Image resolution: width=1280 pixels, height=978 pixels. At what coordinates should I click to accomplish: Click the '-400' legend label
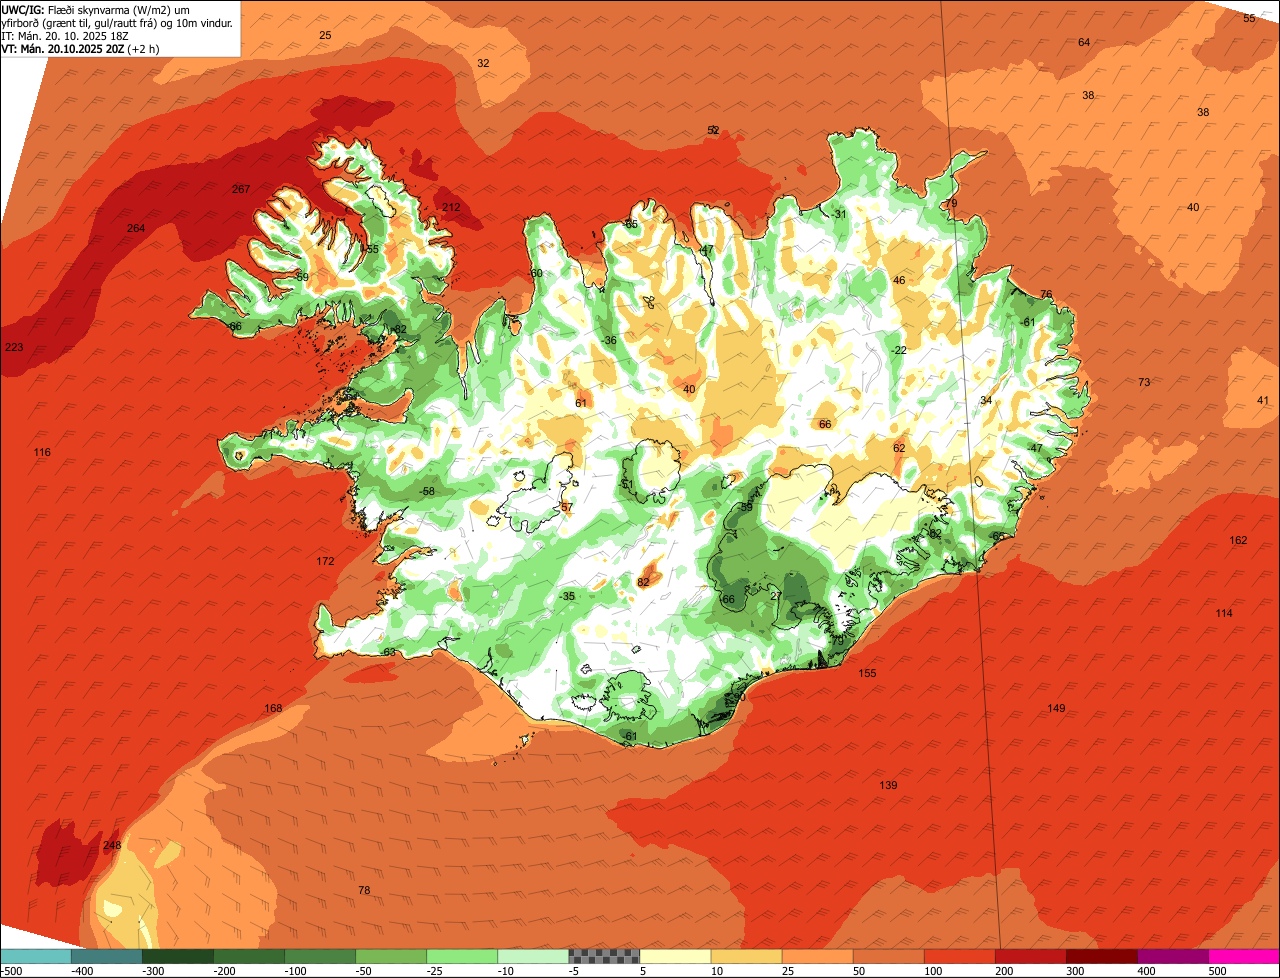tap(82, 971)
